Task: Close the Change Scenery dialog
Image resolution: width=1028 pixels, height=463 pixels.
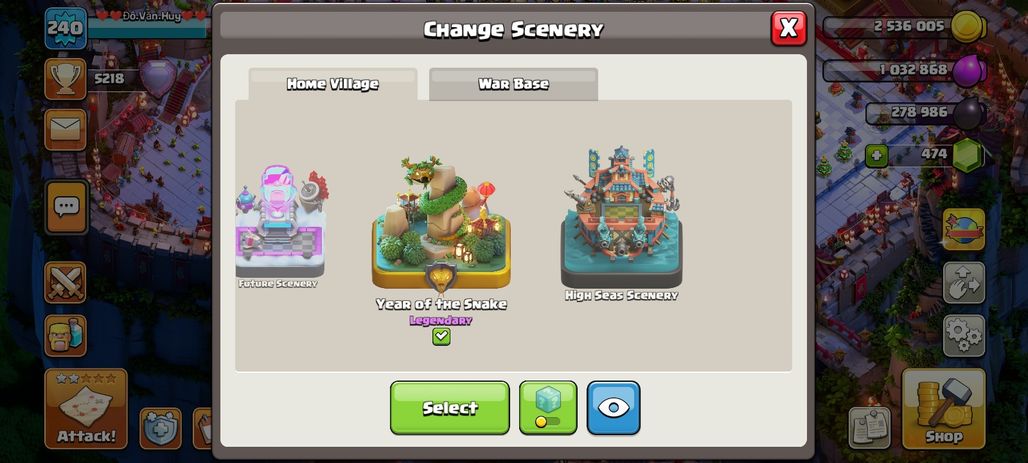Action: [x=789, y=28]
